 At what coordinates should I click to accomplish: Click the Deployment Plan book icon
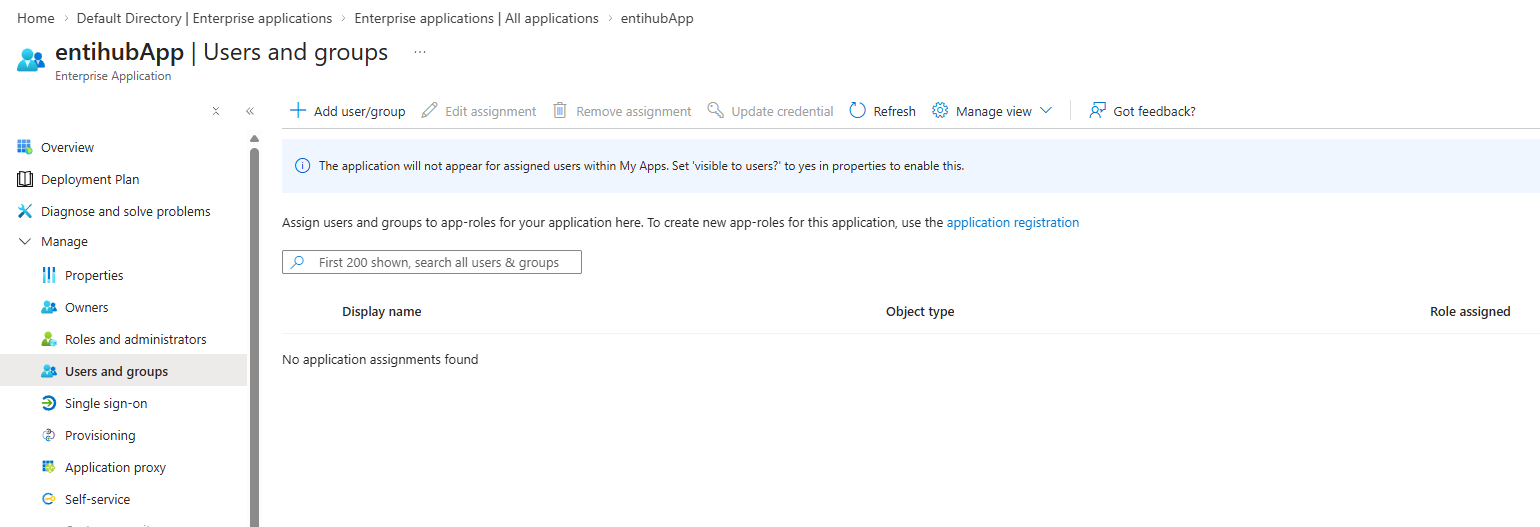click(25, 179)
